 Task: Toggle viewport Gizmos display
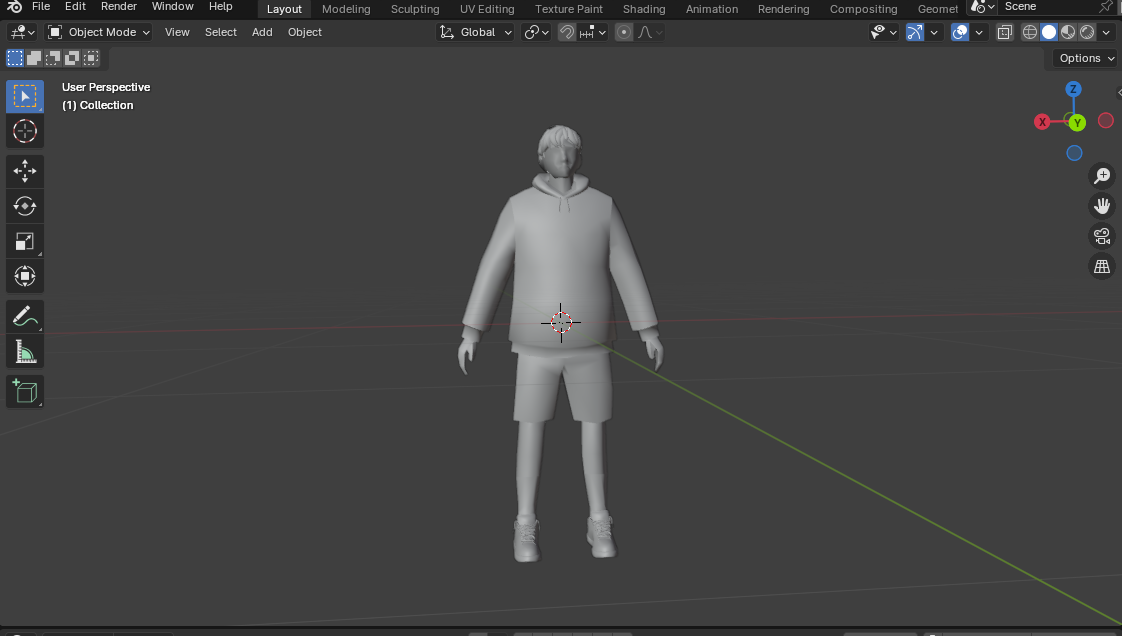(x=915, y=32)
